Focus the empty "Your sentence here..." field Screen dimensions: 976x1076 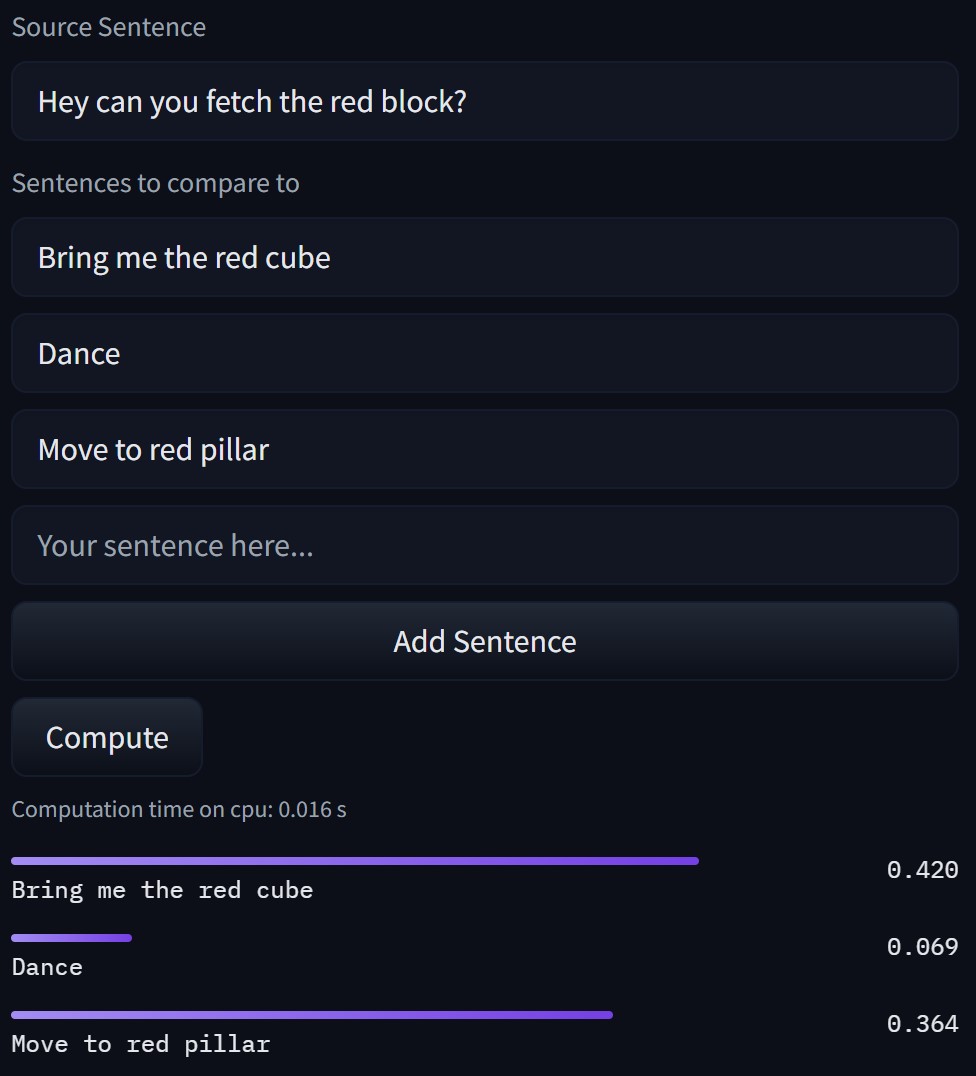coord(484,545)
